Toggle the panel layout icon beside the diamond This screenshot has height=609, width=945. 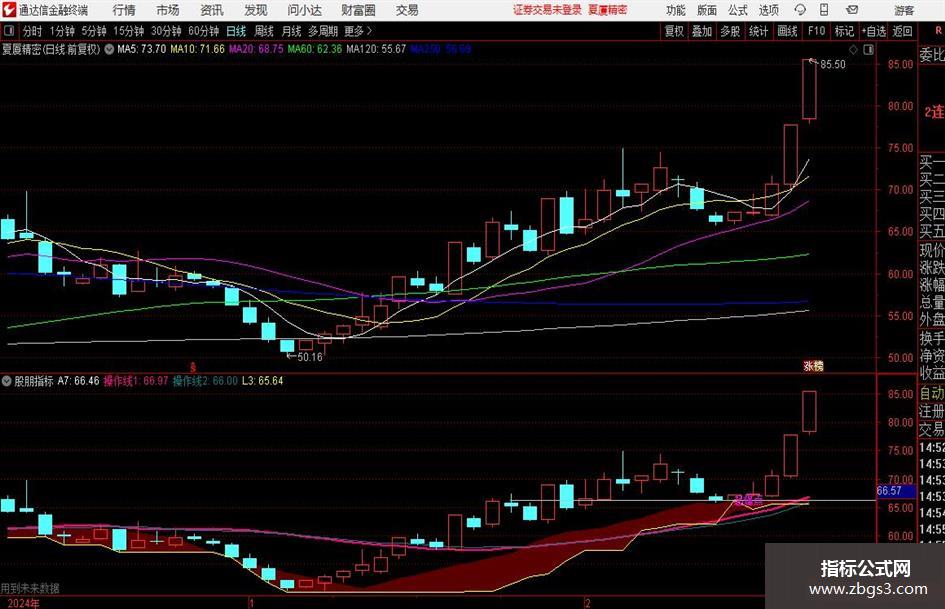coord(868,49)
